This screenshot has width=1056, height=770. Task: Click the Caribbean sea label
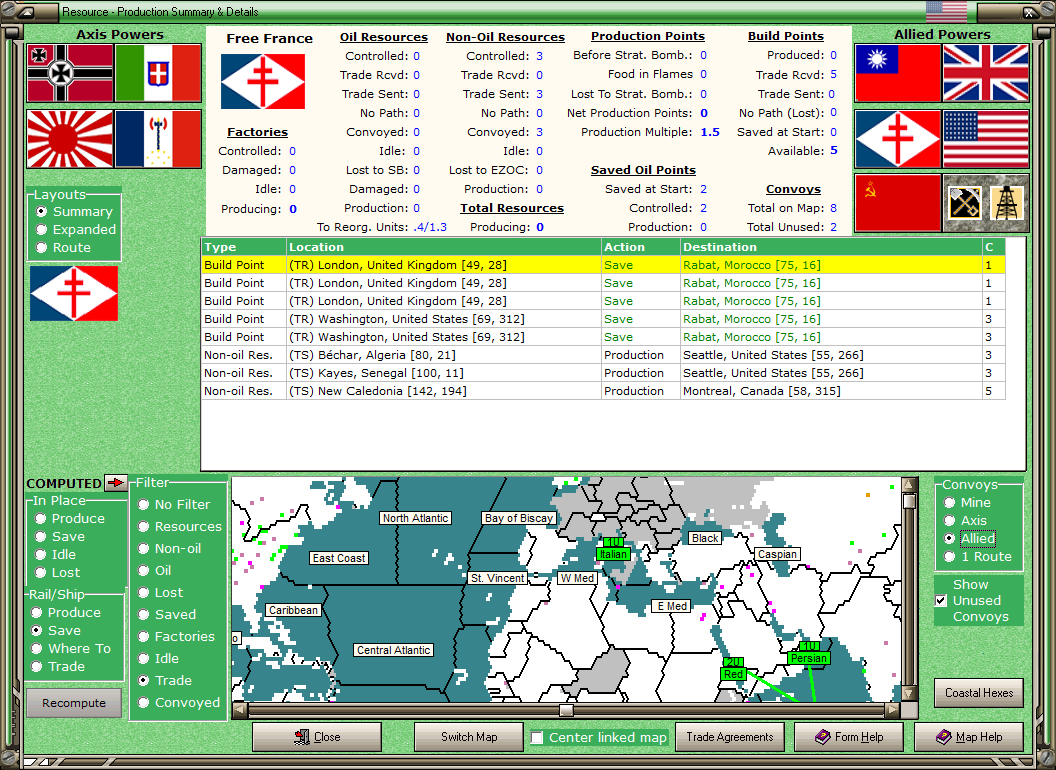point(293,610)
